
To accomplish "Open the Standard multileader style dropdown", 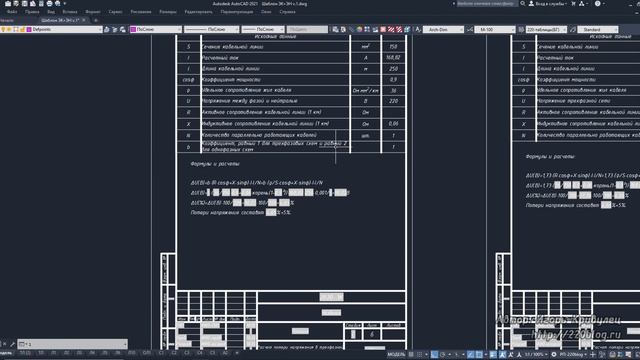I will tap(598, 29).
